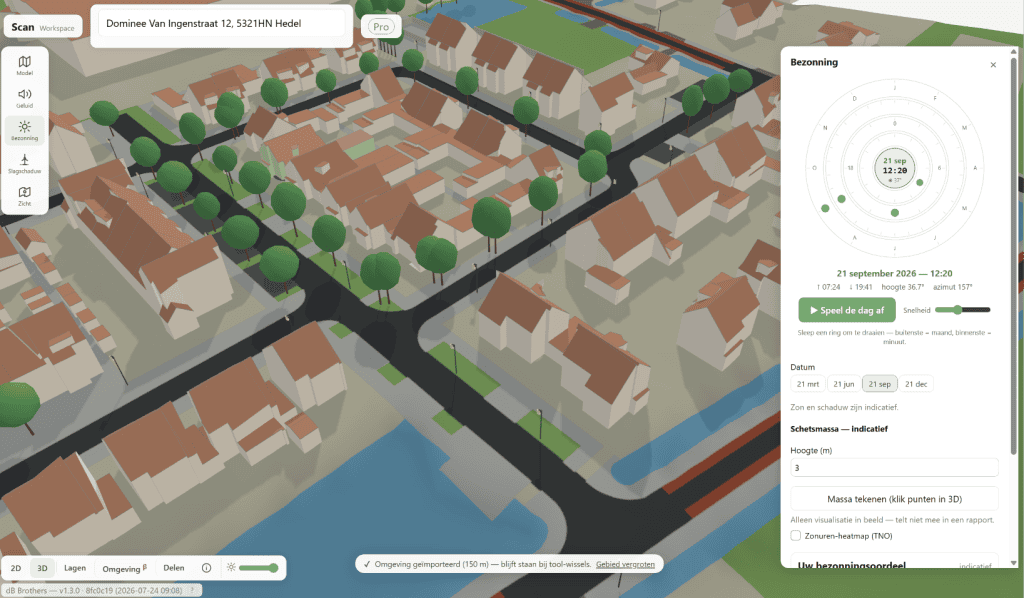Click the Pro badge button

[381, 27]
